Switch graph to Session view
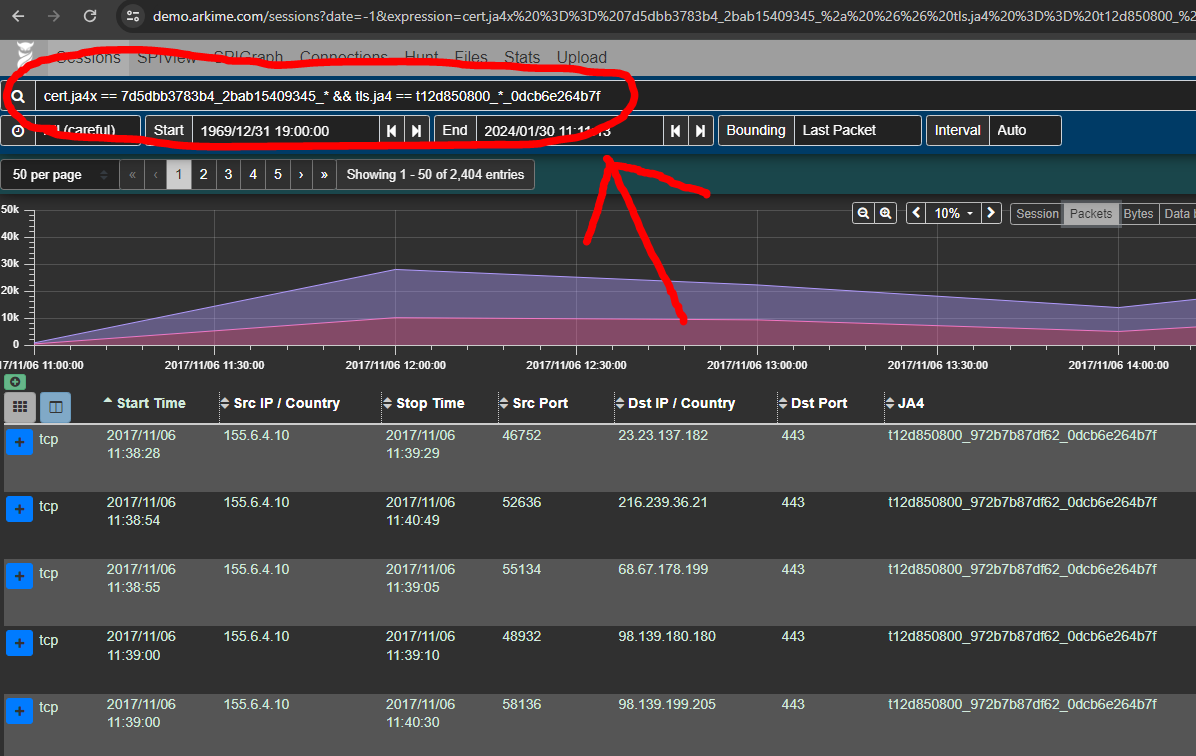 [x=1037, y=214]
